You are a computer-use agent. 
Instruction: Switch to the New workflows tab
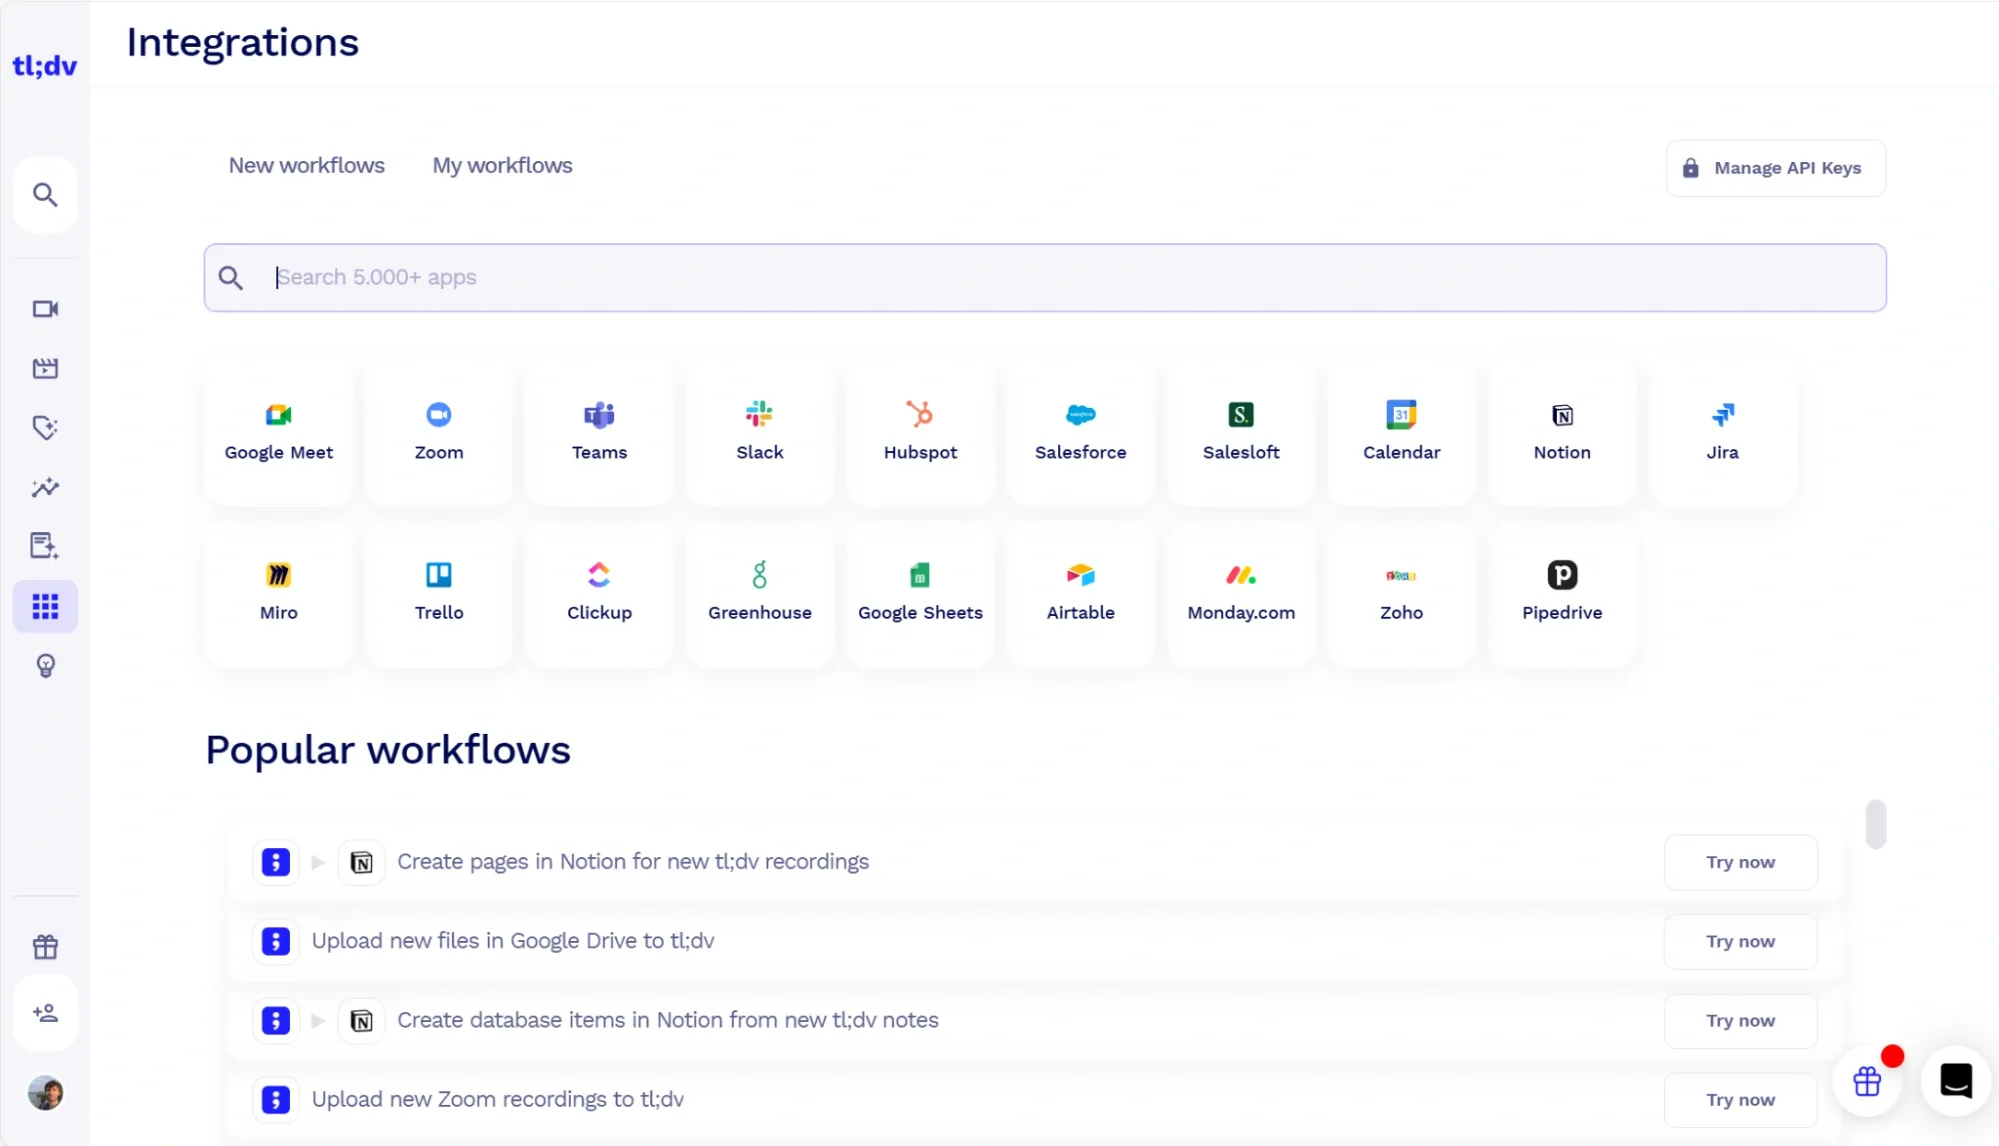click(306, 166)
